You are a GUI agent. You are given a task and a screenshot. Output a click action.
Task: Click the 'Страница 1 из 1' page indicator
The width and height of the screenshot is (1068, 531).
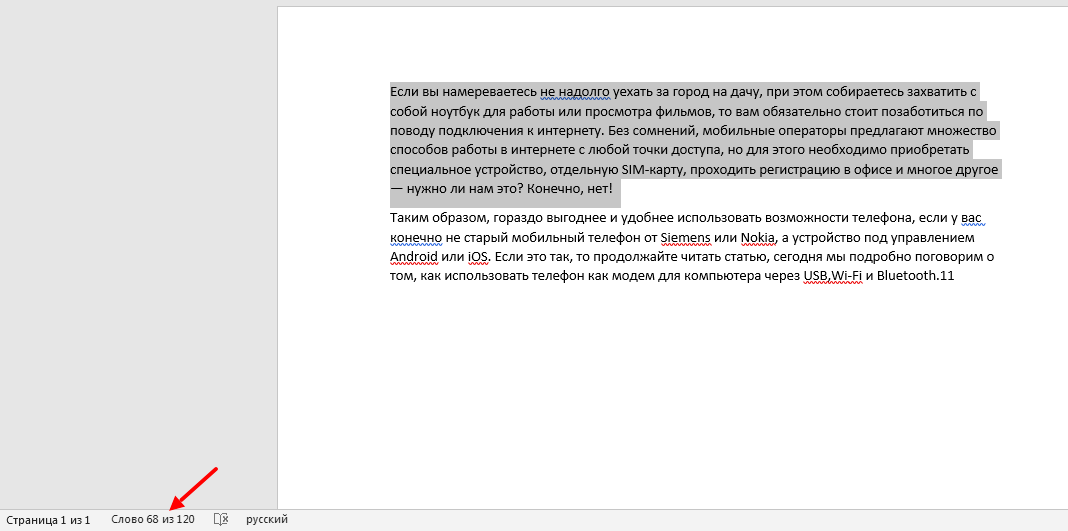48,519
